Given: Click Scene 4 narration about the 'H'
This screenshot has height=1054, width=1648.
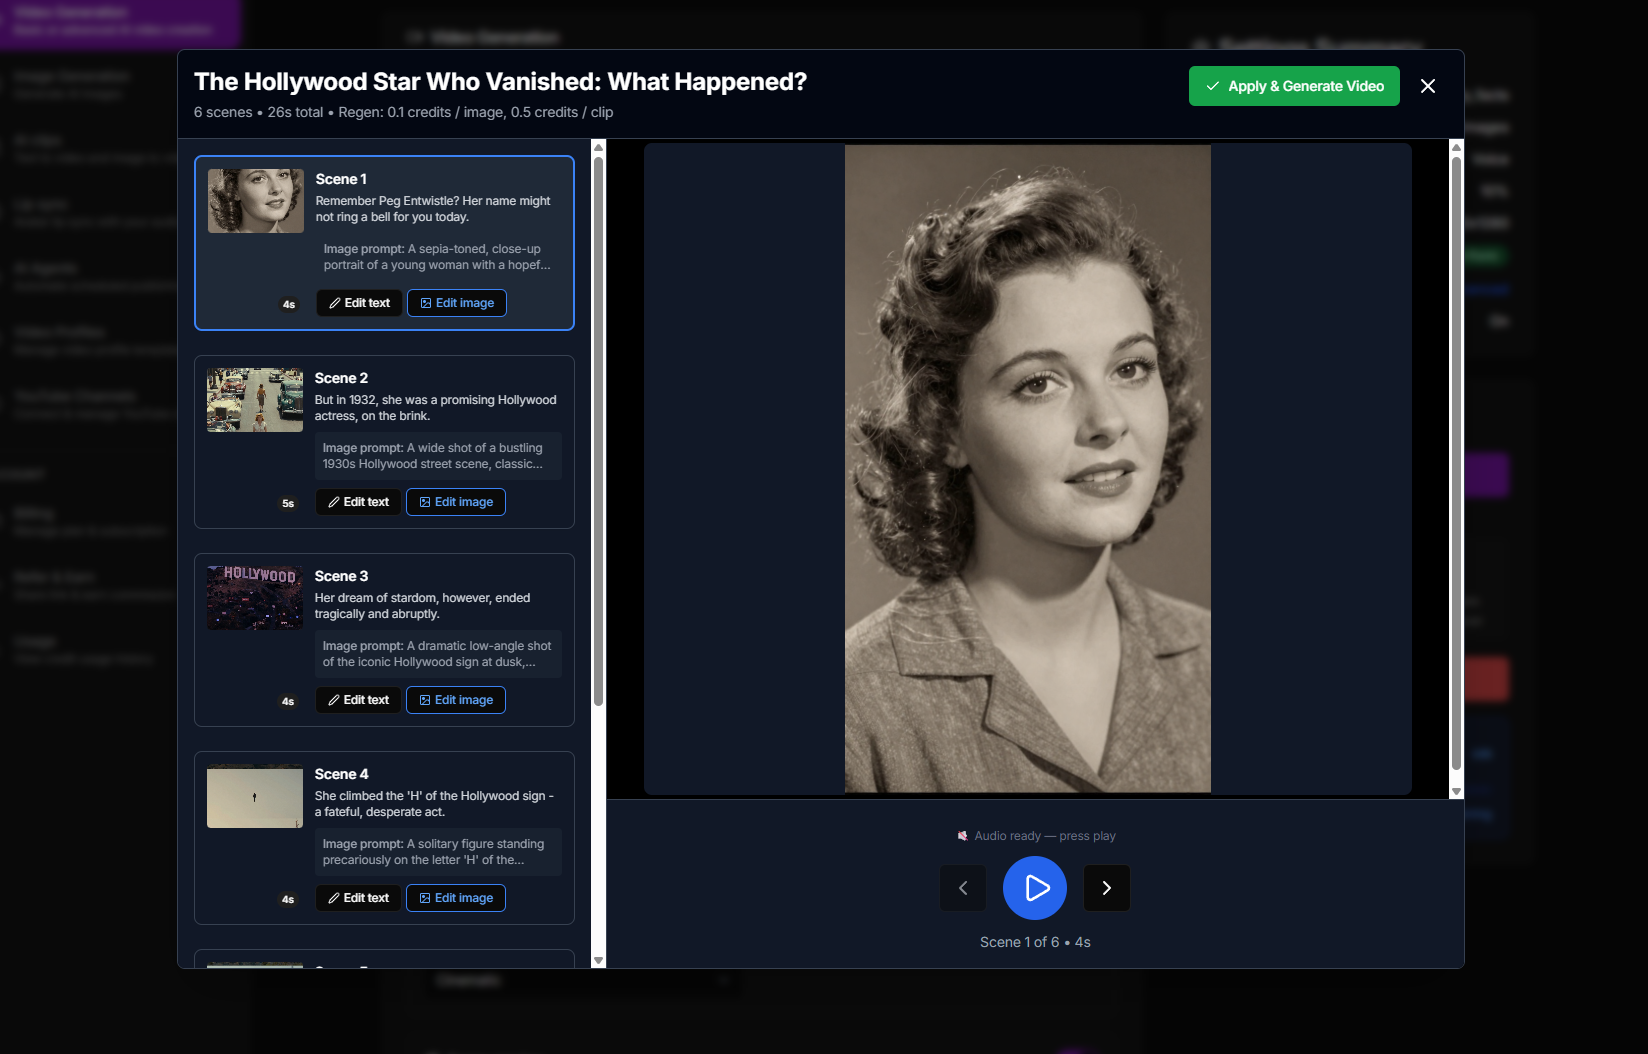Looking at the screenshot, I should [434, 804].
